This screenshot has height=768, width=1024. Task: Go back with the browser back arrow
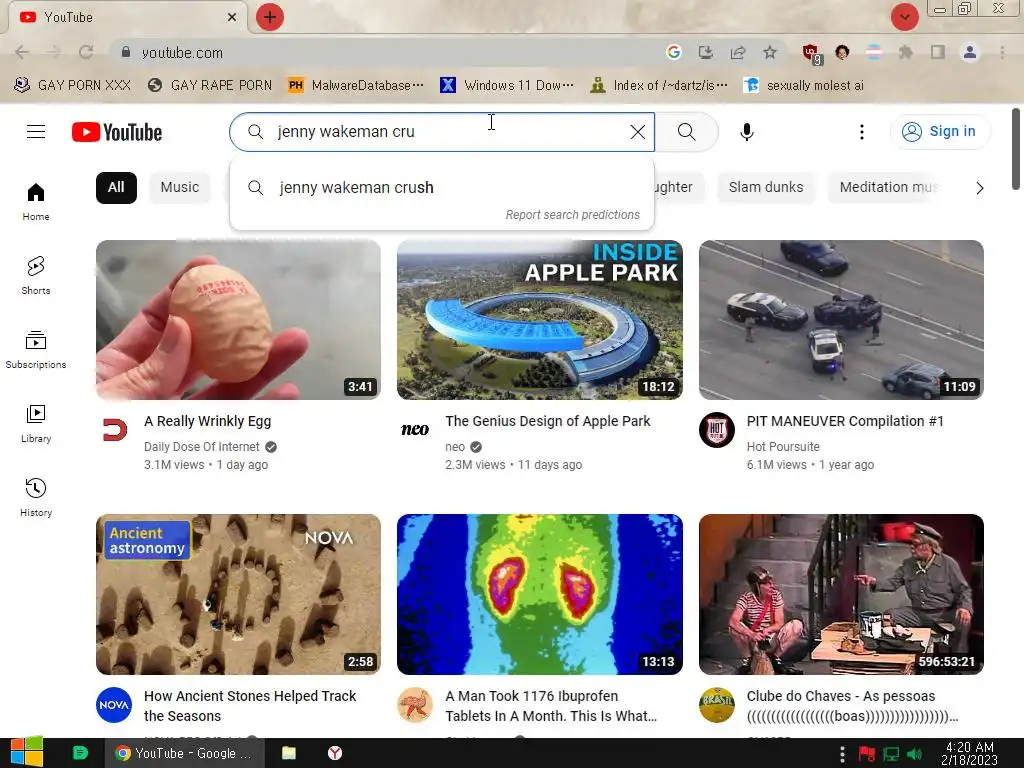(22, 52)
